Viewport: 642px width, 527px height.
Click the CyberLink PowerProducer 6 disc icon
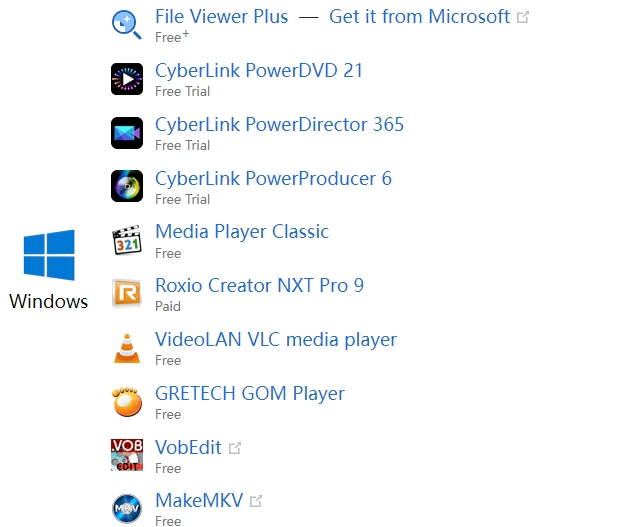pos(127,186)
